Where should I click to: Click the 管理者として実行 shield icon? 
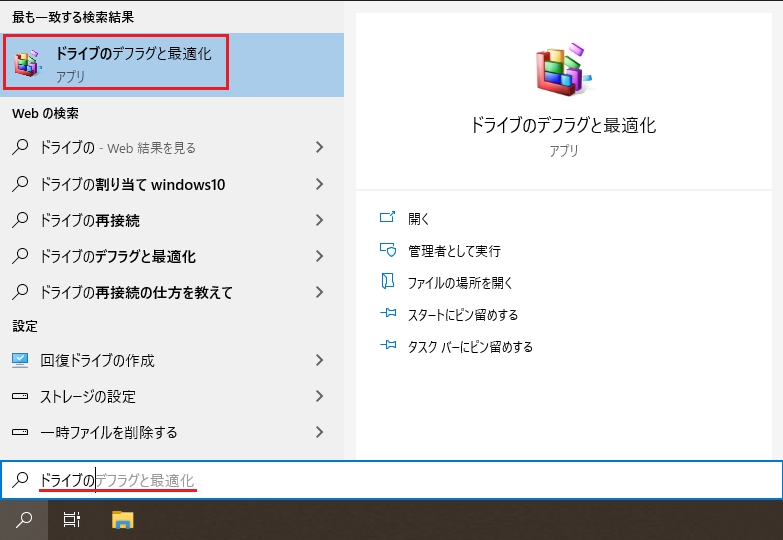point(388,250)
